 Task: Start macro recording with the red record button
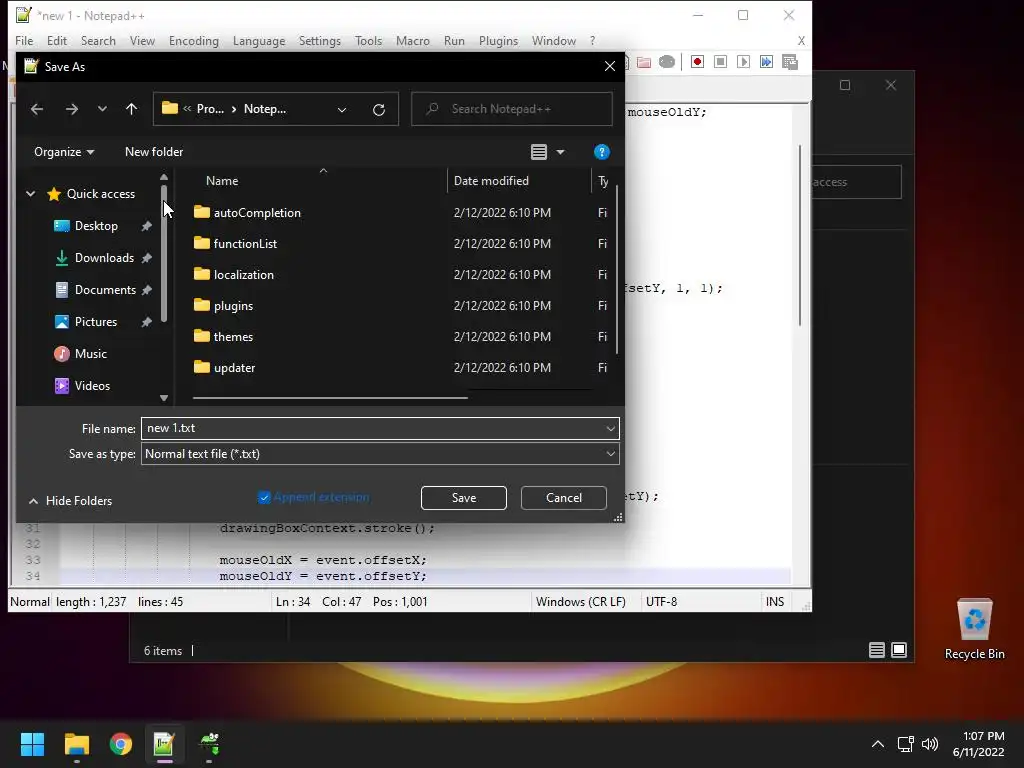coord(697,62)
